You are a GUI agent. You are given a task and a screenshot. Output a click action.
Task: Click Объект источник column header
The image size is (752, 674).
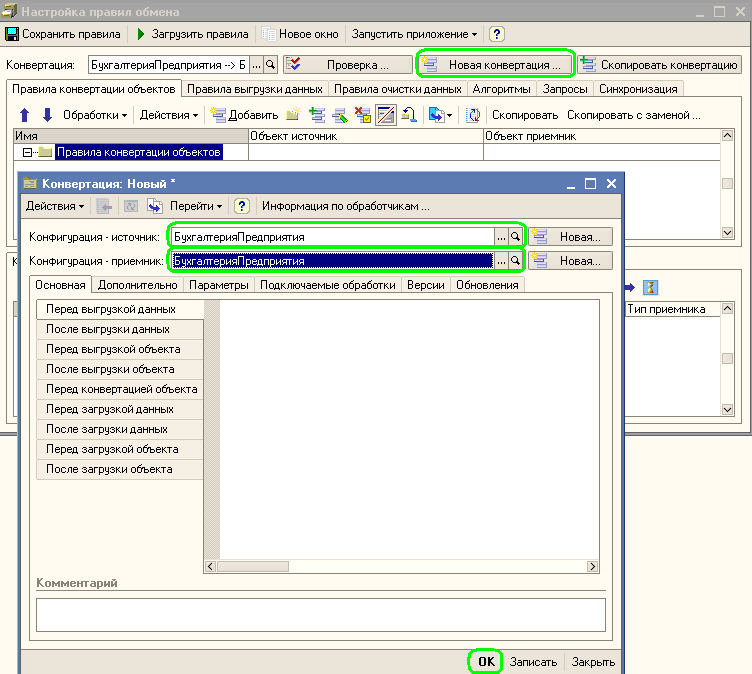(x=366, y=136)
